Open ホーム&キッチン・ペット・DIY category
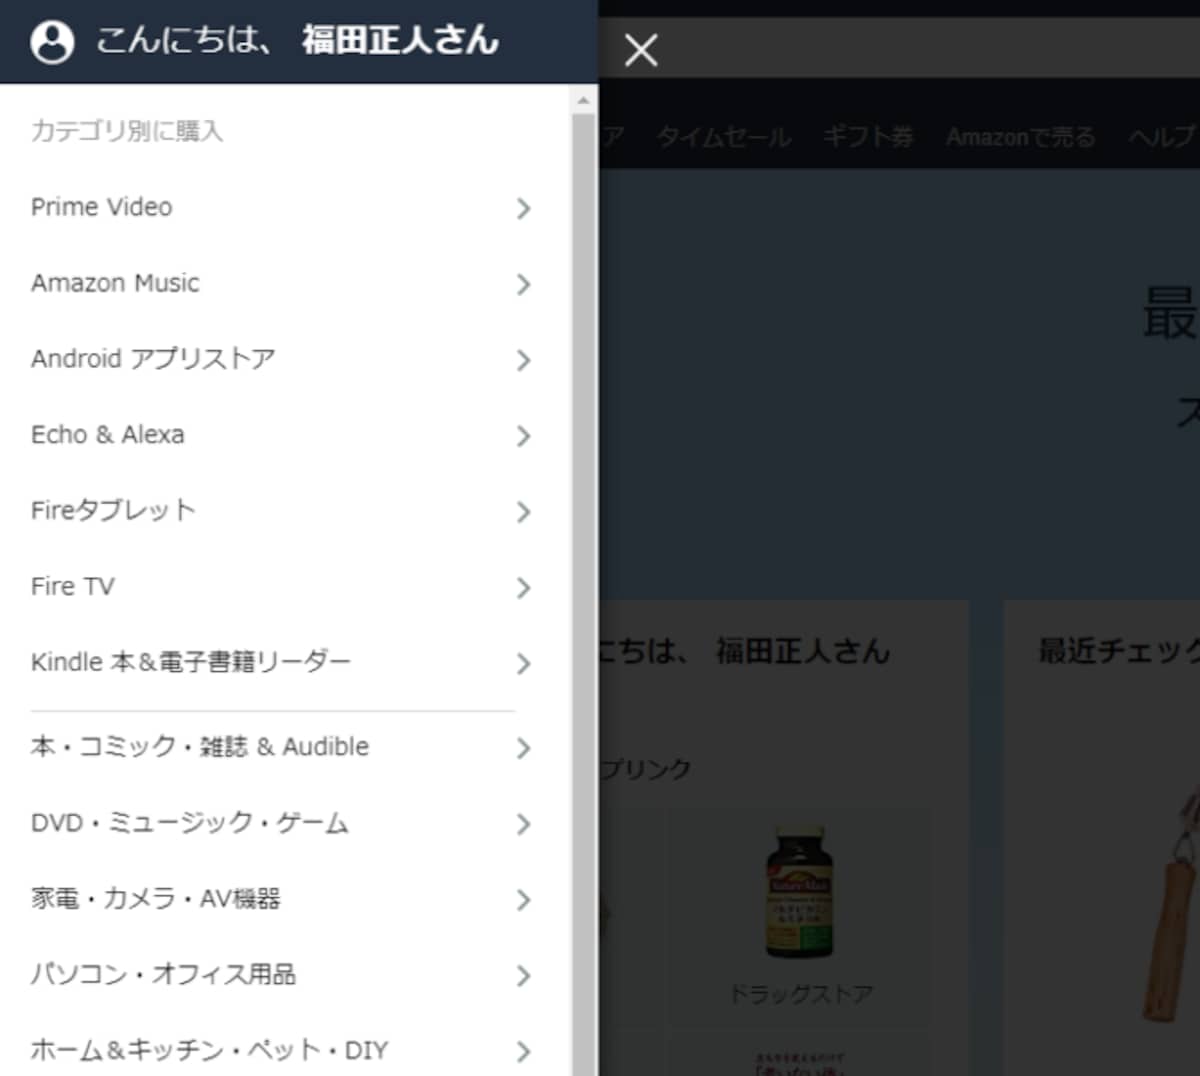This screenshot has height=1076, width=1200. pos(285,1050)
